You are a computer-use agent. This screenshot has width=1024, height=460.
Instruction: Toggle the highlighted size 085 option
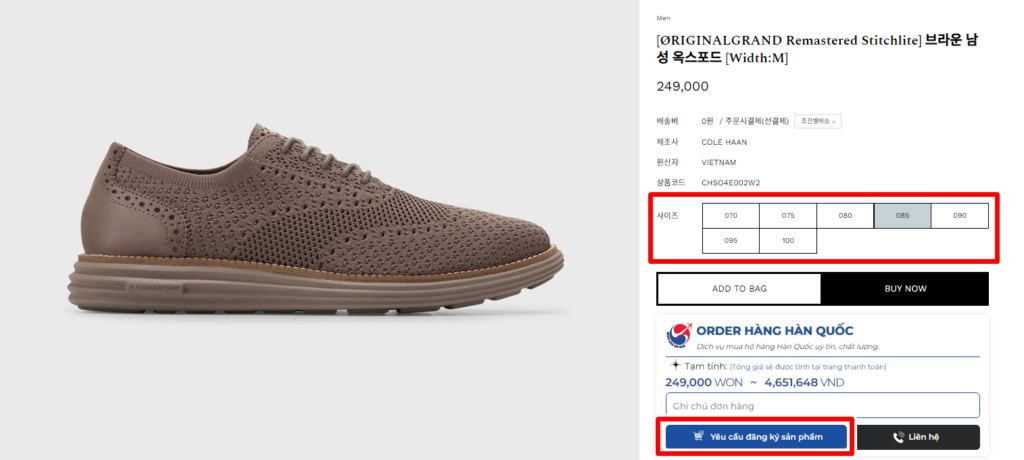coord(902,215)
